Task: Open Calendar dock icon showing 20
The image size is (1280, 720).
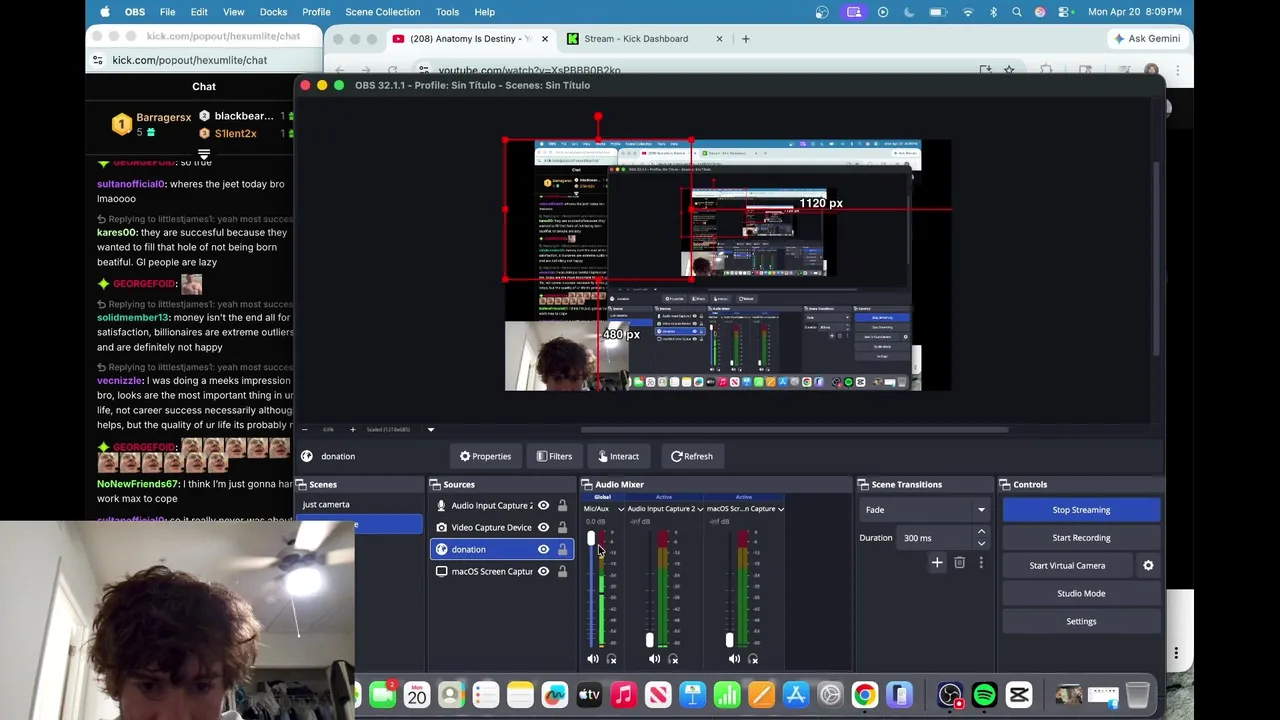Action: [416, 695]
